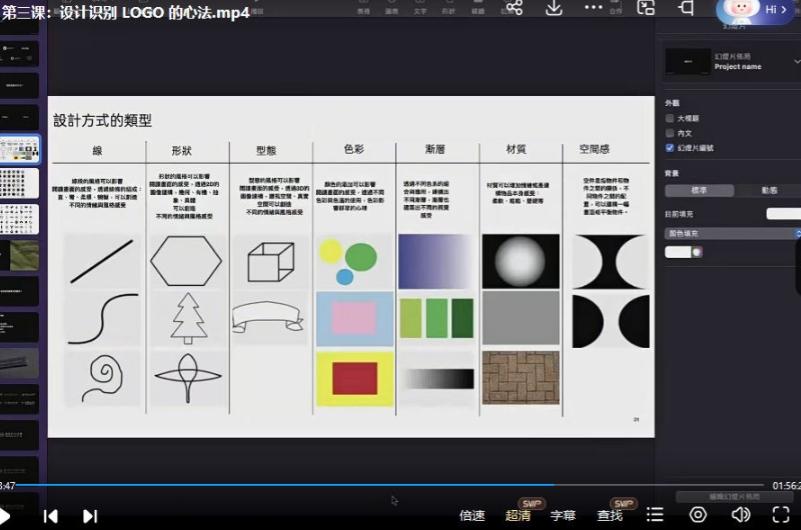Enable the 內文 checkbox
The height and width of the screenshot is (530, 801).
pyautogui.click(x=670, y=132)
